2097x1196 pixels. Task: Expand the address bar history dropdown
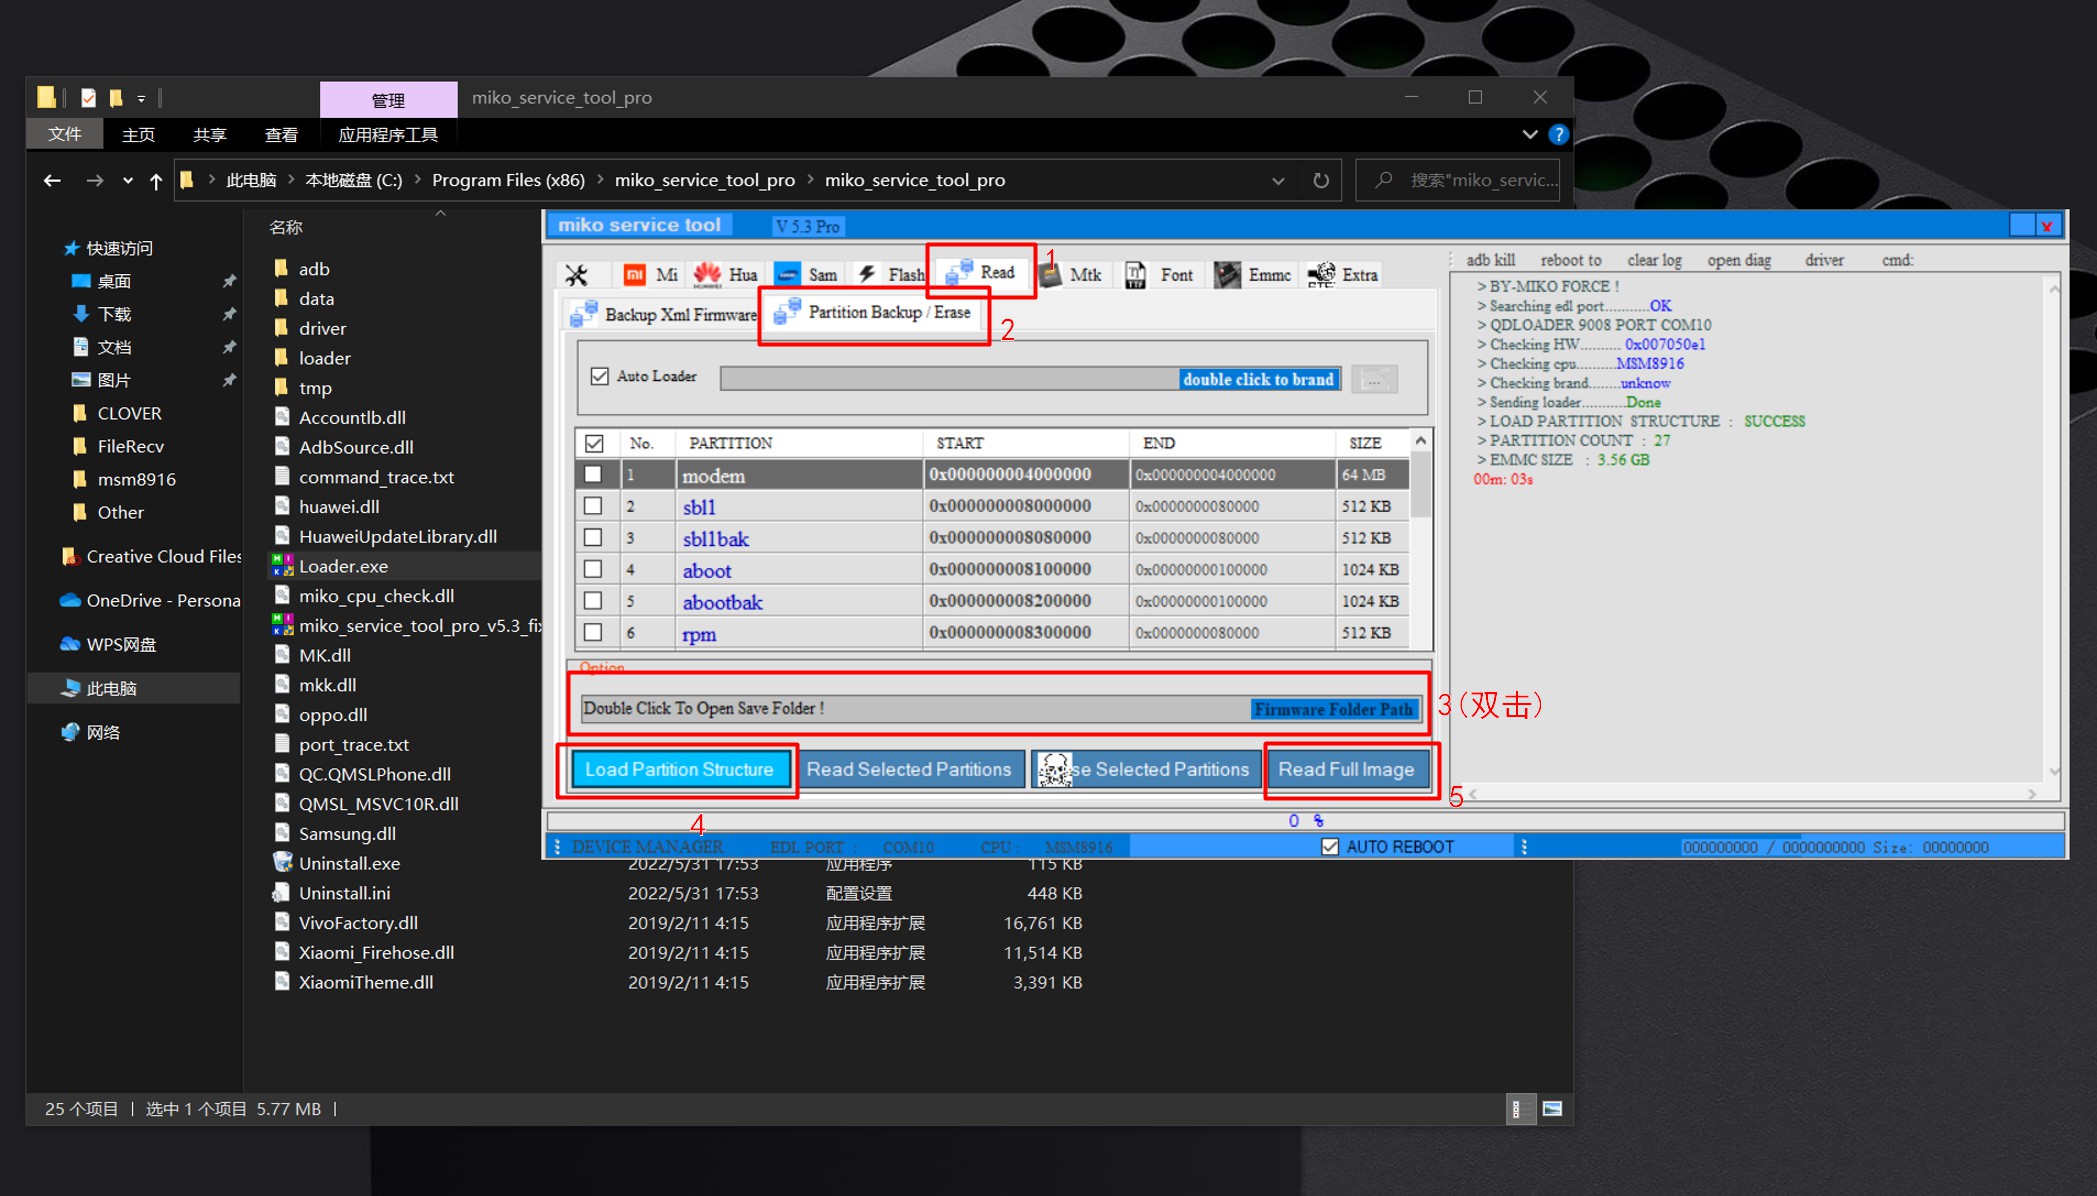point(1278,181)
